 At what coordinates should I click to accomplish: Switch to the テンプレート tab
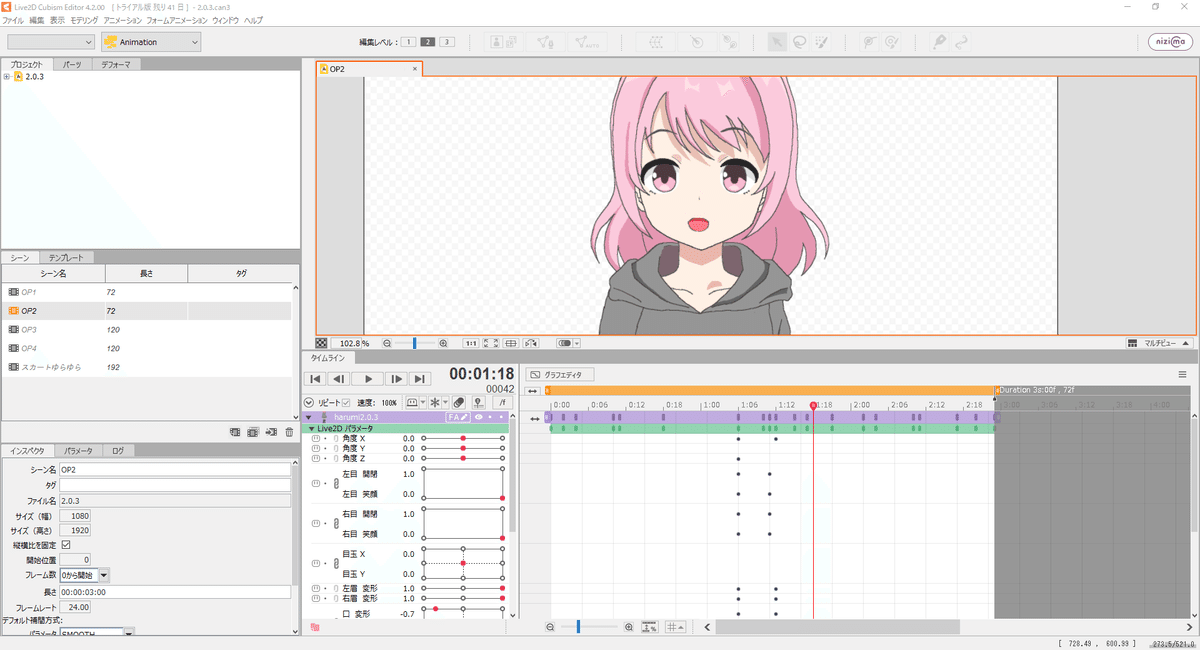[x=67, y=257]
